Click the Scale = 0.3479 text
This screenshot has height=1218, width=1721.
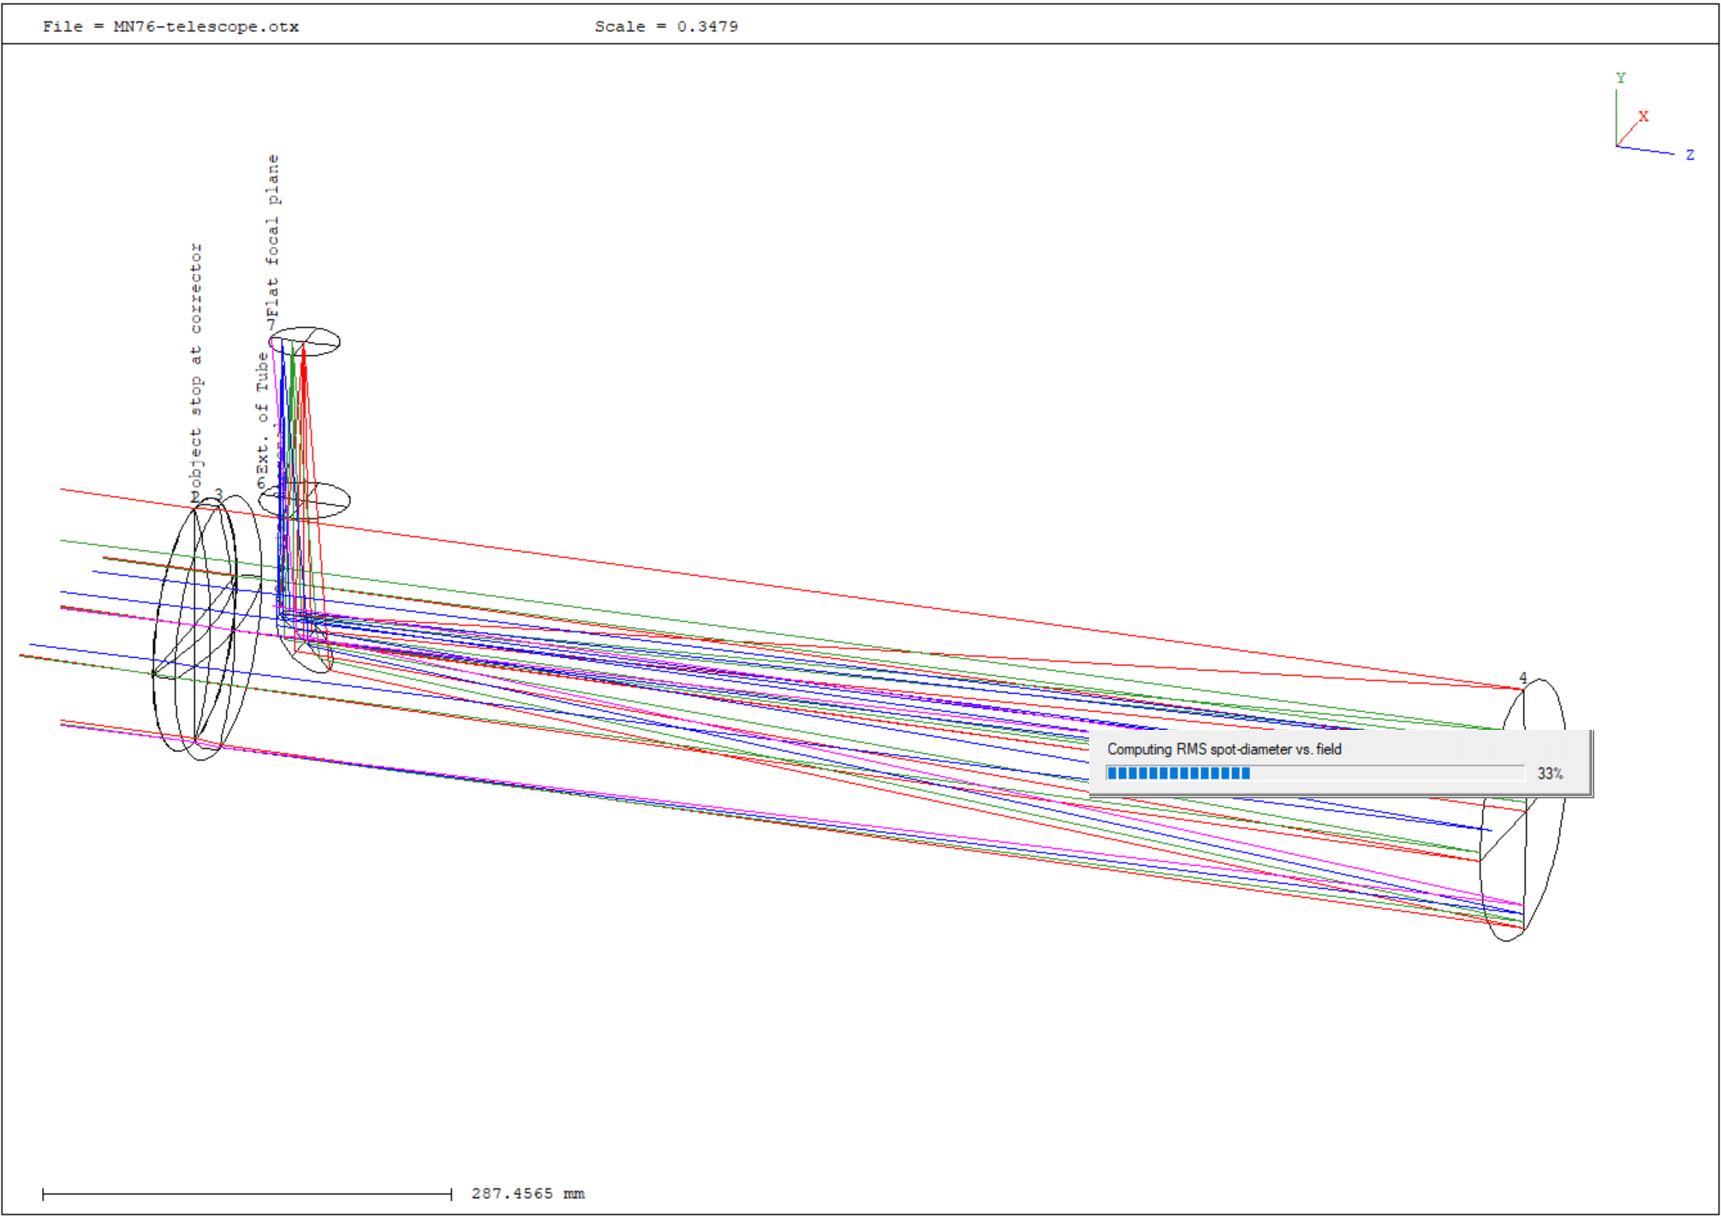coord(666,27)
